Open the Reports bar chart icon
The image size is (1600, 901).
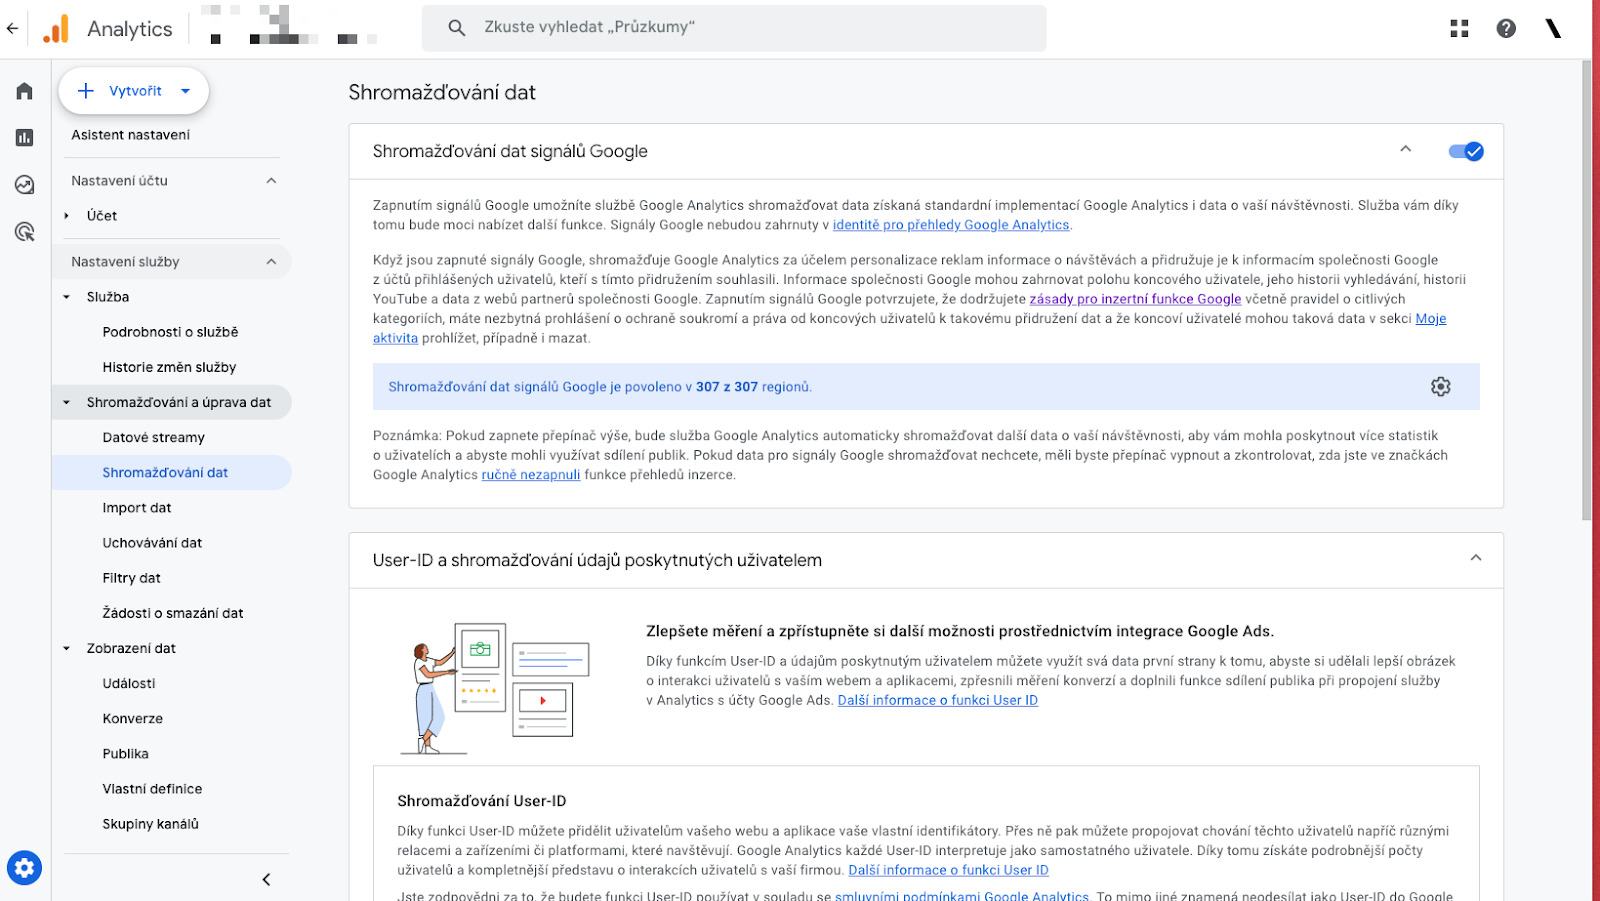25,138
